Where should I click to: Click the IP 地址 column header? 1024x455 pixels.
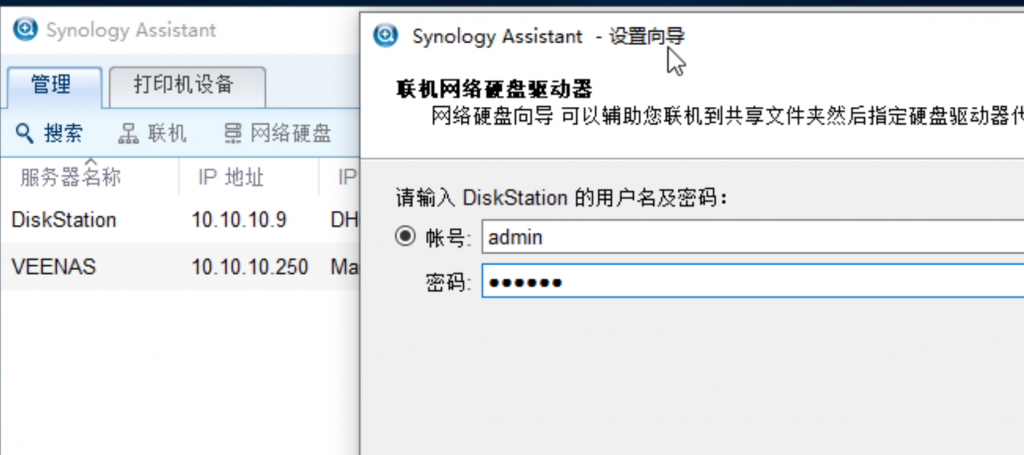231,179
